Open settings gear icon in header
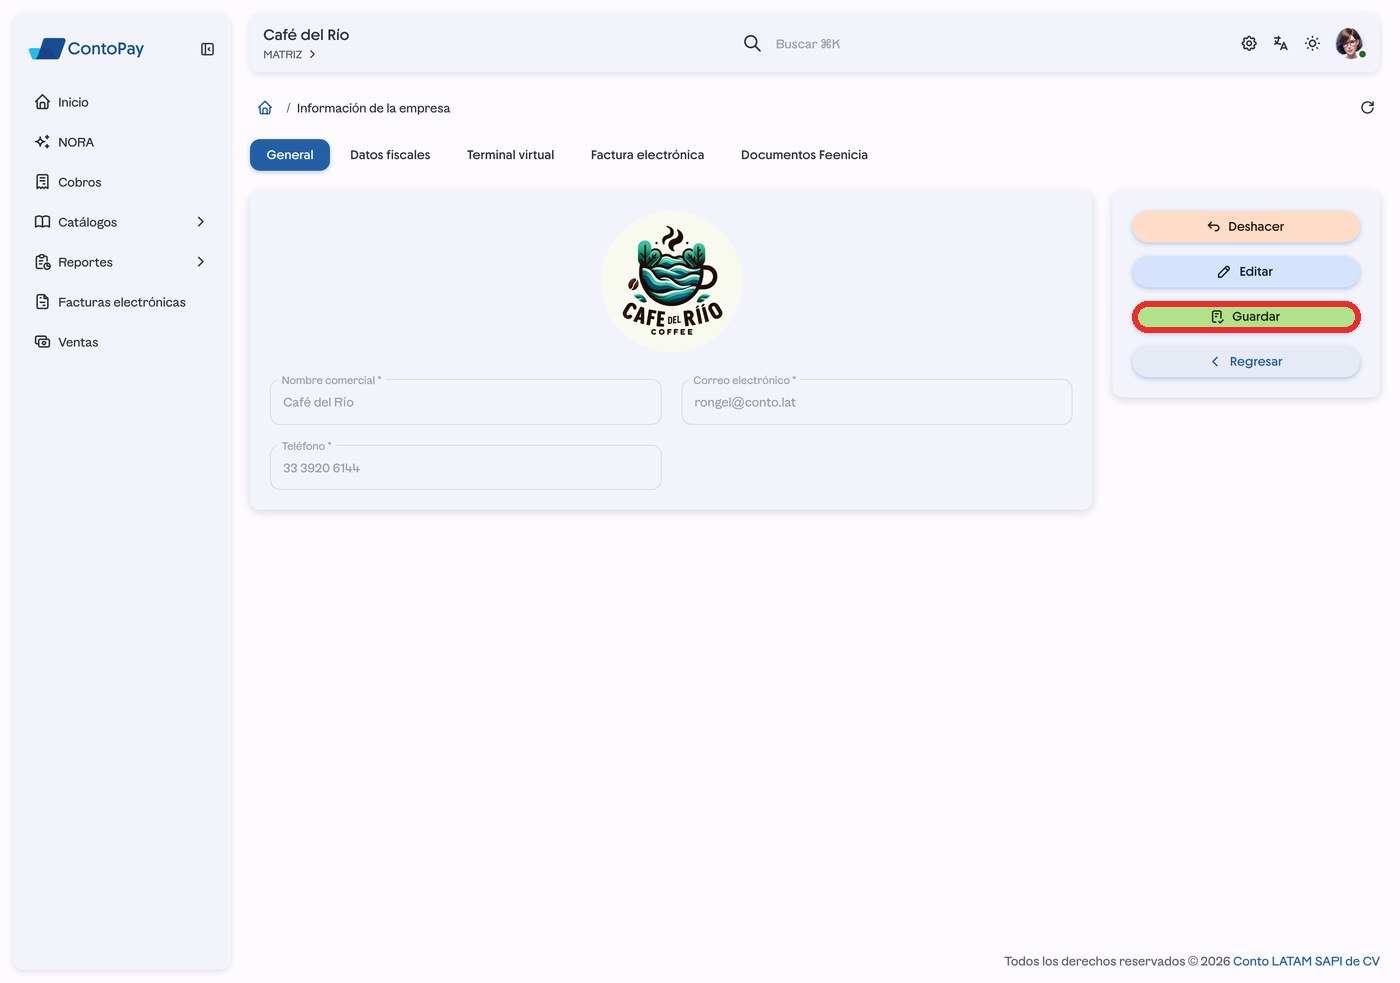 [1249, 43]
